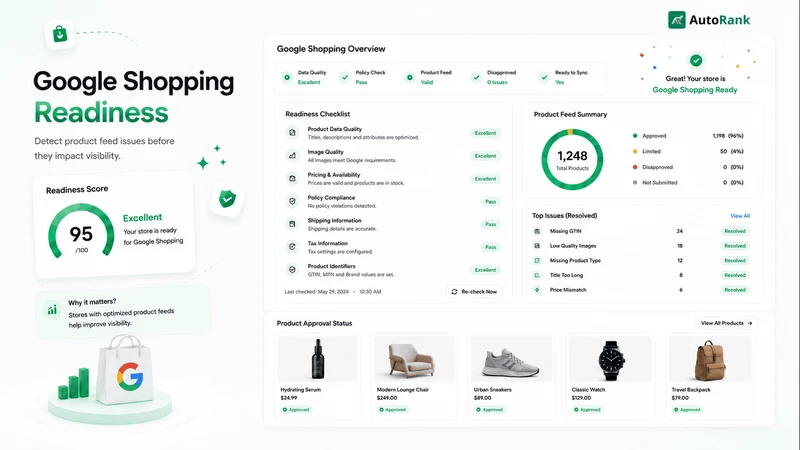Click the Product Feed status icon
The width and height of the screenshot is (800, 450).
(410, 78)
